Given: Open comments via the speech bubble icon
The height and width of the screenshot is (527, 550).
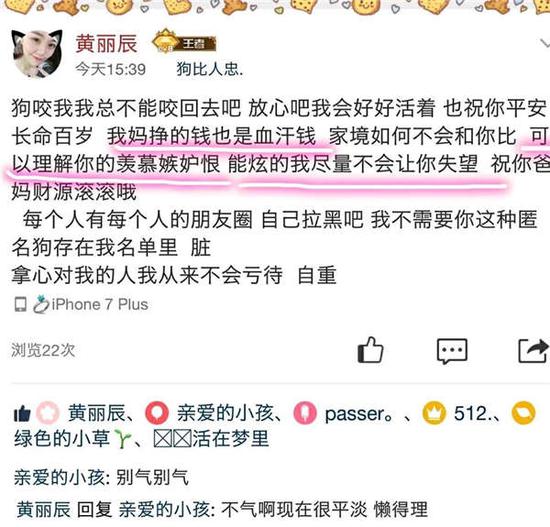Looking at the screenshot, I should click(x=452, y=351).
